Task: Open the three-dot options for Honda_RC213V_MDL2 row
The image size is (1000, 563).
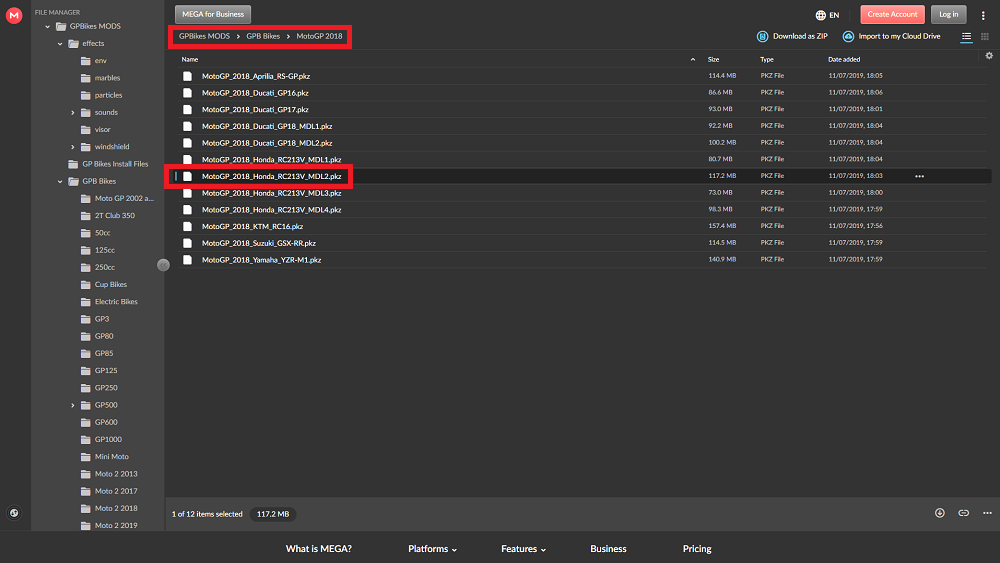Action: pos(920,176)
